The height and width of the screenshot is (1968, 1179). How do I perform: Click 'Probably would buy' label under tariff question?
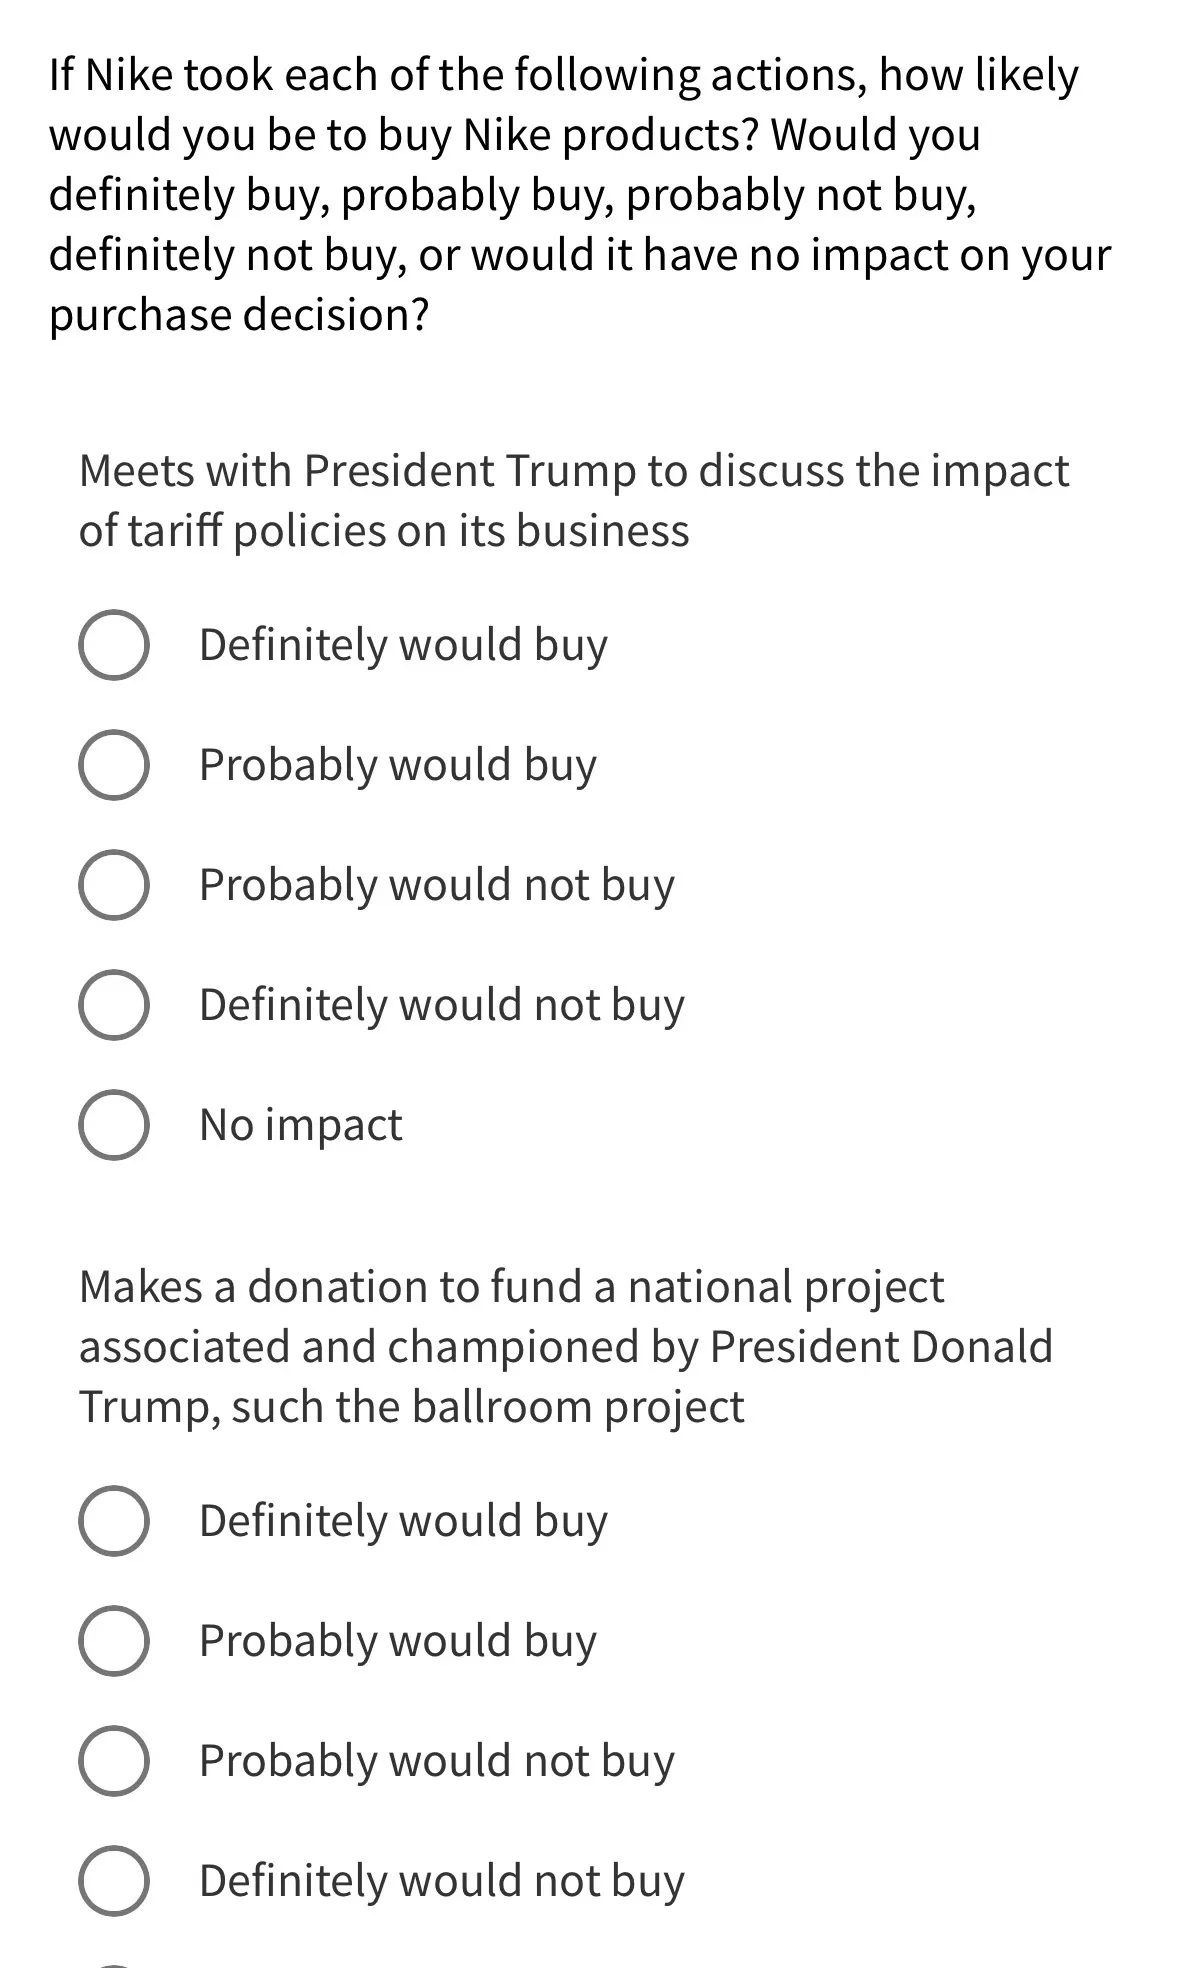coord(398,766)
